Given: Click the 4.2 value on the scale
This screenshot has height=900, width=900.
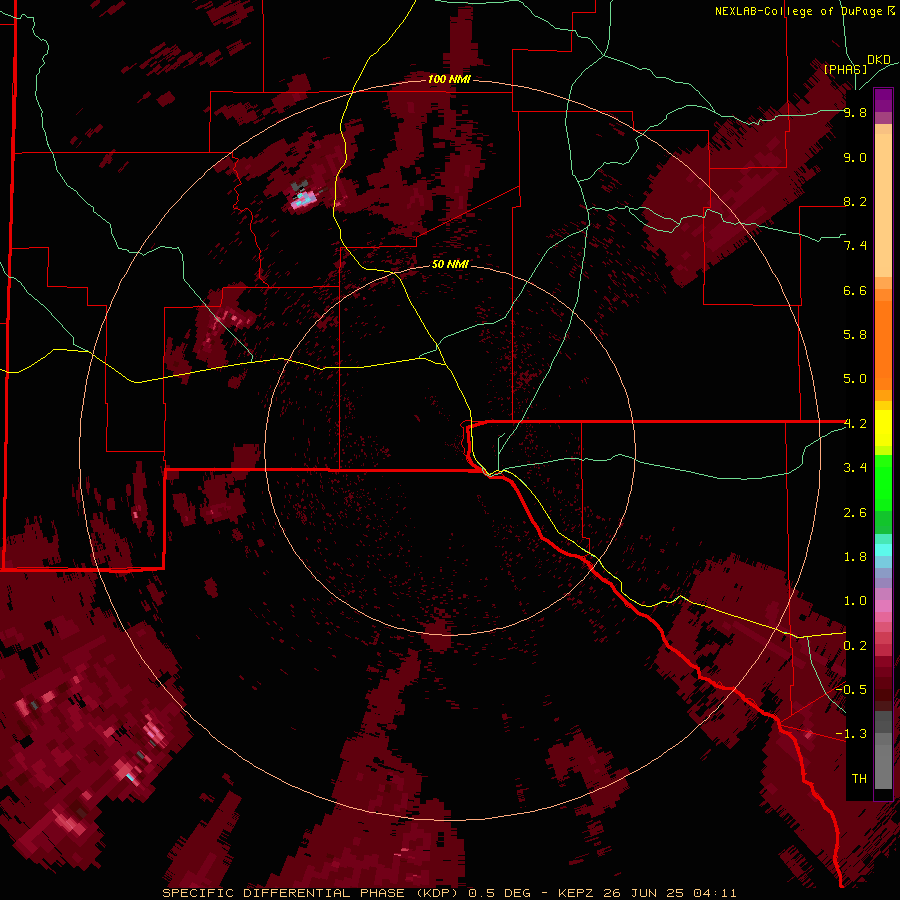Looking at the screenshot, I should pos(855,424).
